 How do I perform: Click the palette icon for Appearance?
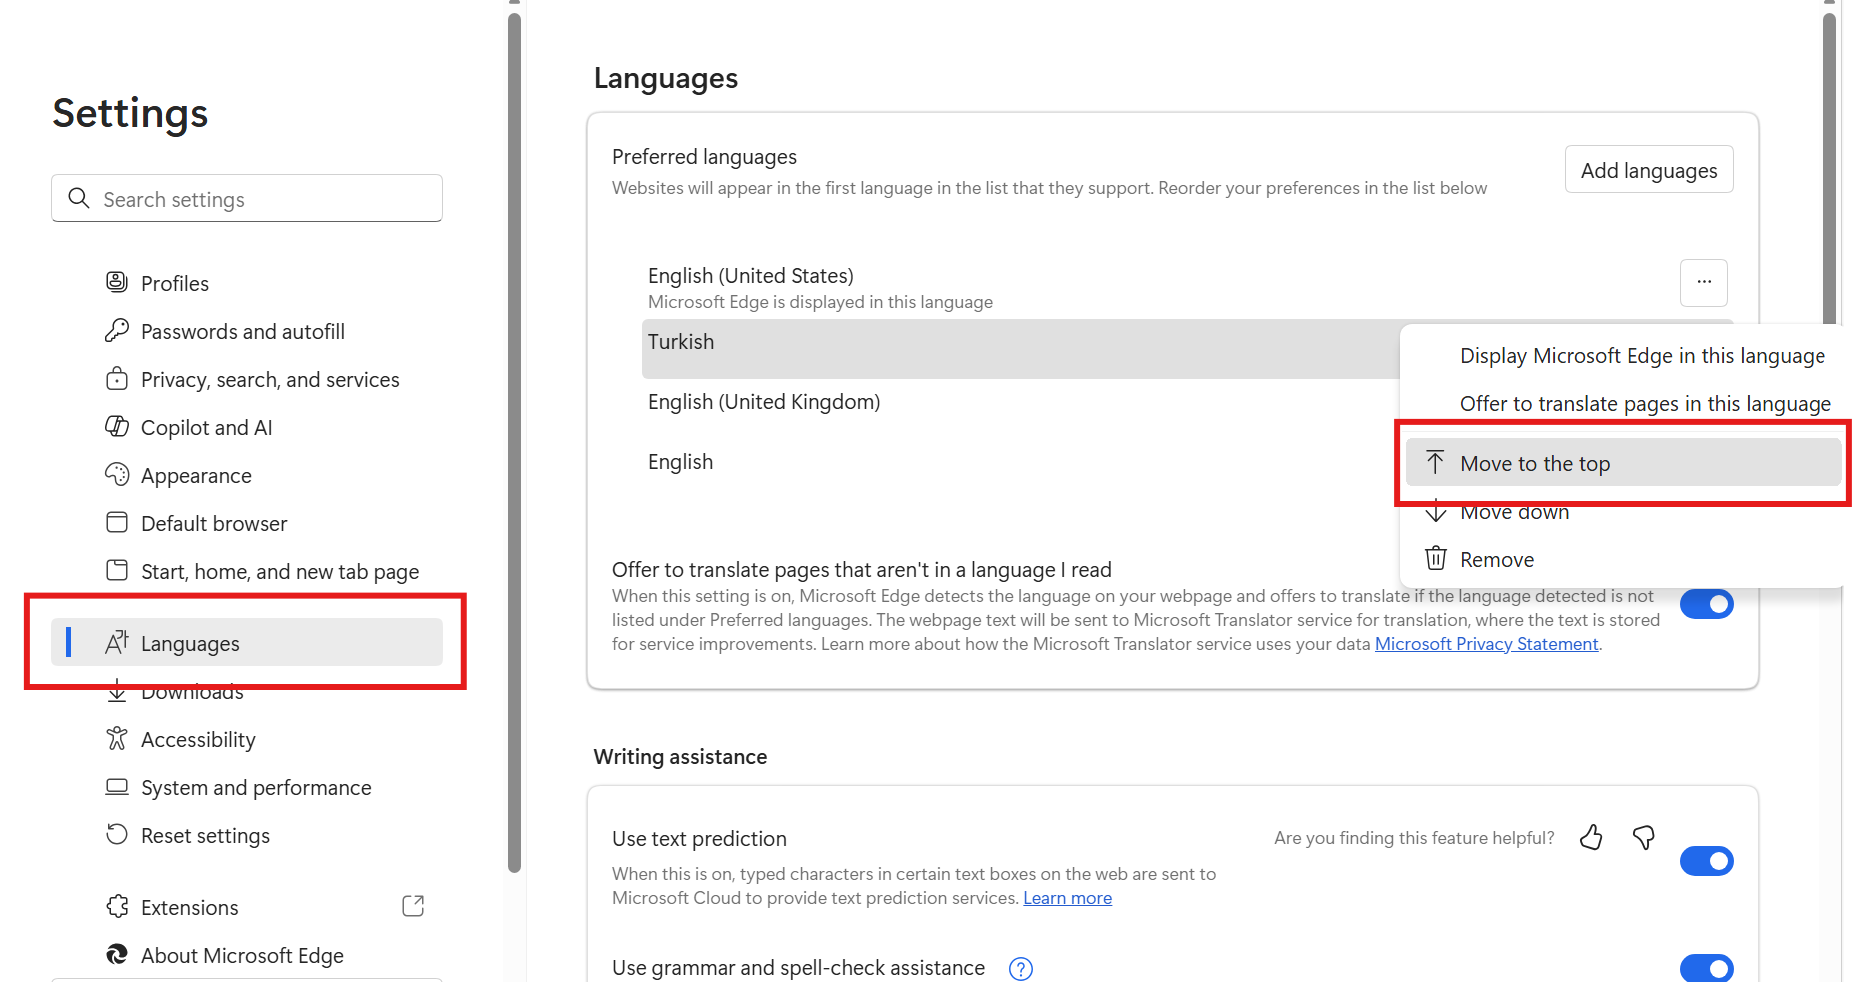click(x=117, y=474)
